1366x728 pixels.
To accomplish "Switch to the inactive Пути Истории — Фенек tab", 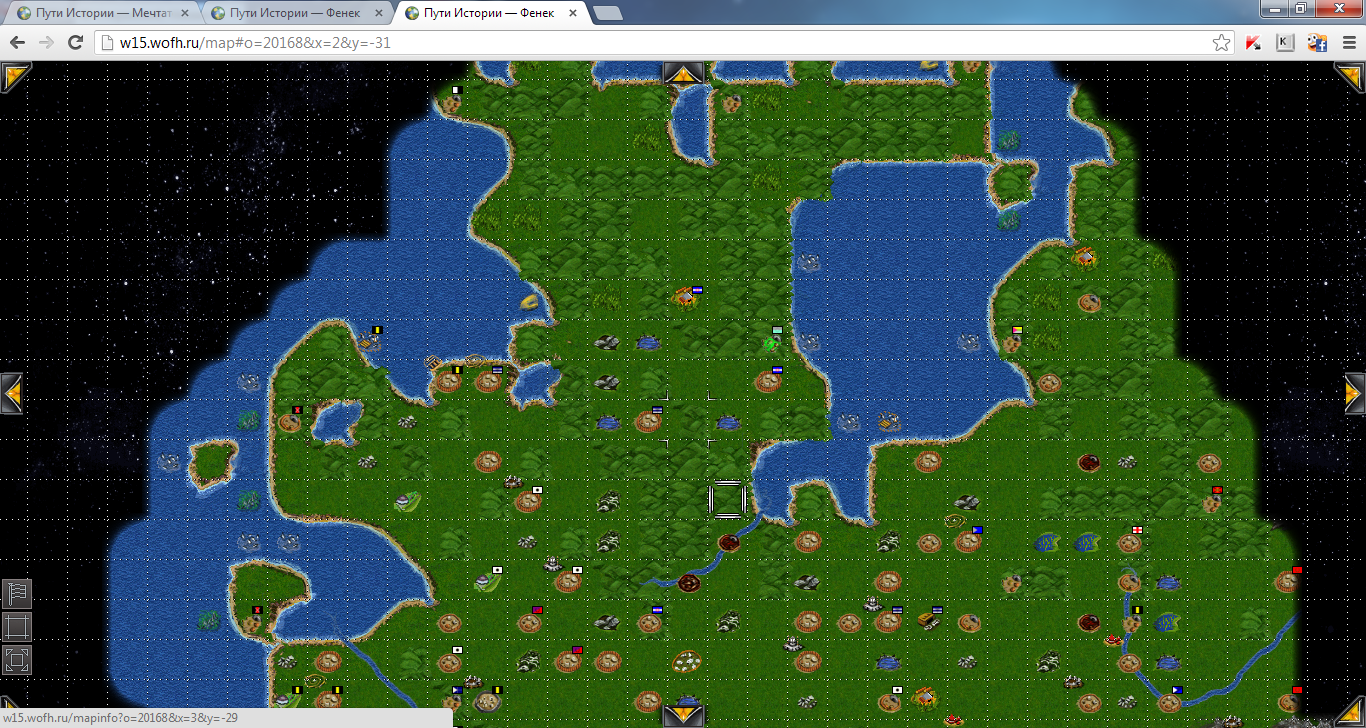I will 294,13.
